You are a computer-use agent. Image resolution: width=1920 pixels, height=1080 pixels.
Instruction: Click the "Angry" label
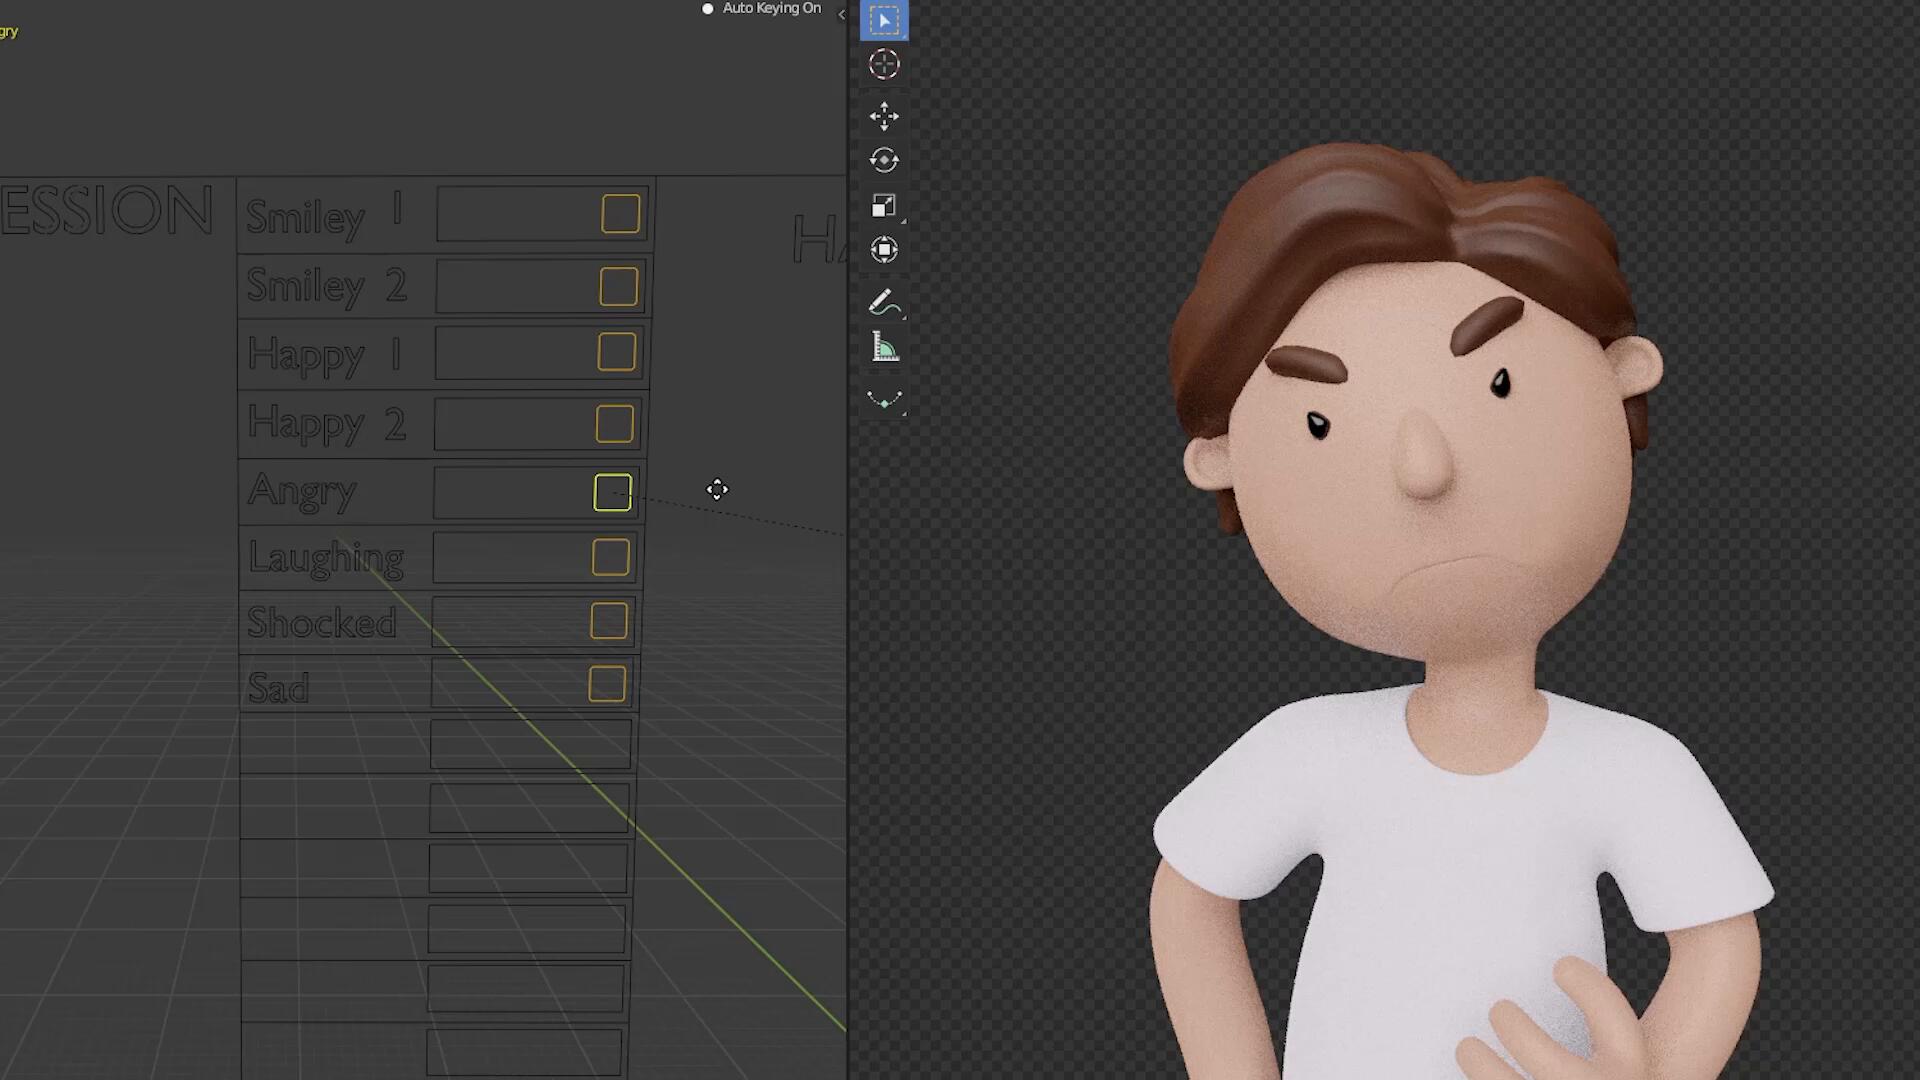pyautogui.click(x=302, y=491)
